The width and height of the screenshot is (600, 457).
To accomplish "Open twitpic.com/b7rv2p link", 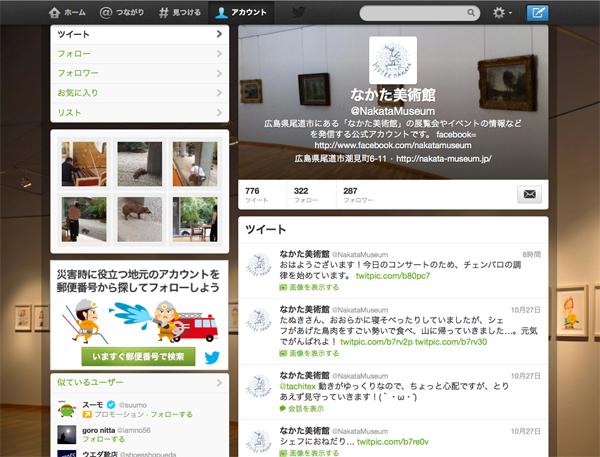I will tap(377, 342).
